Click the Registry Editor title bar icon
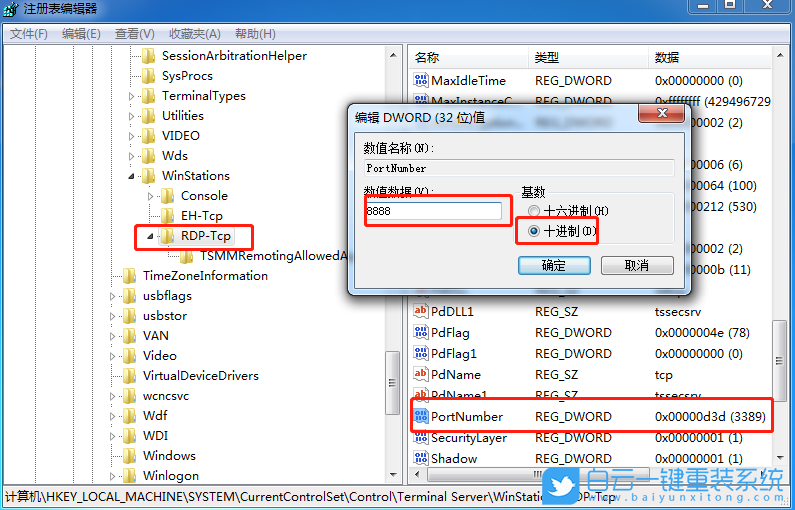The image size is (795, 510). click(x=11, y=9)
